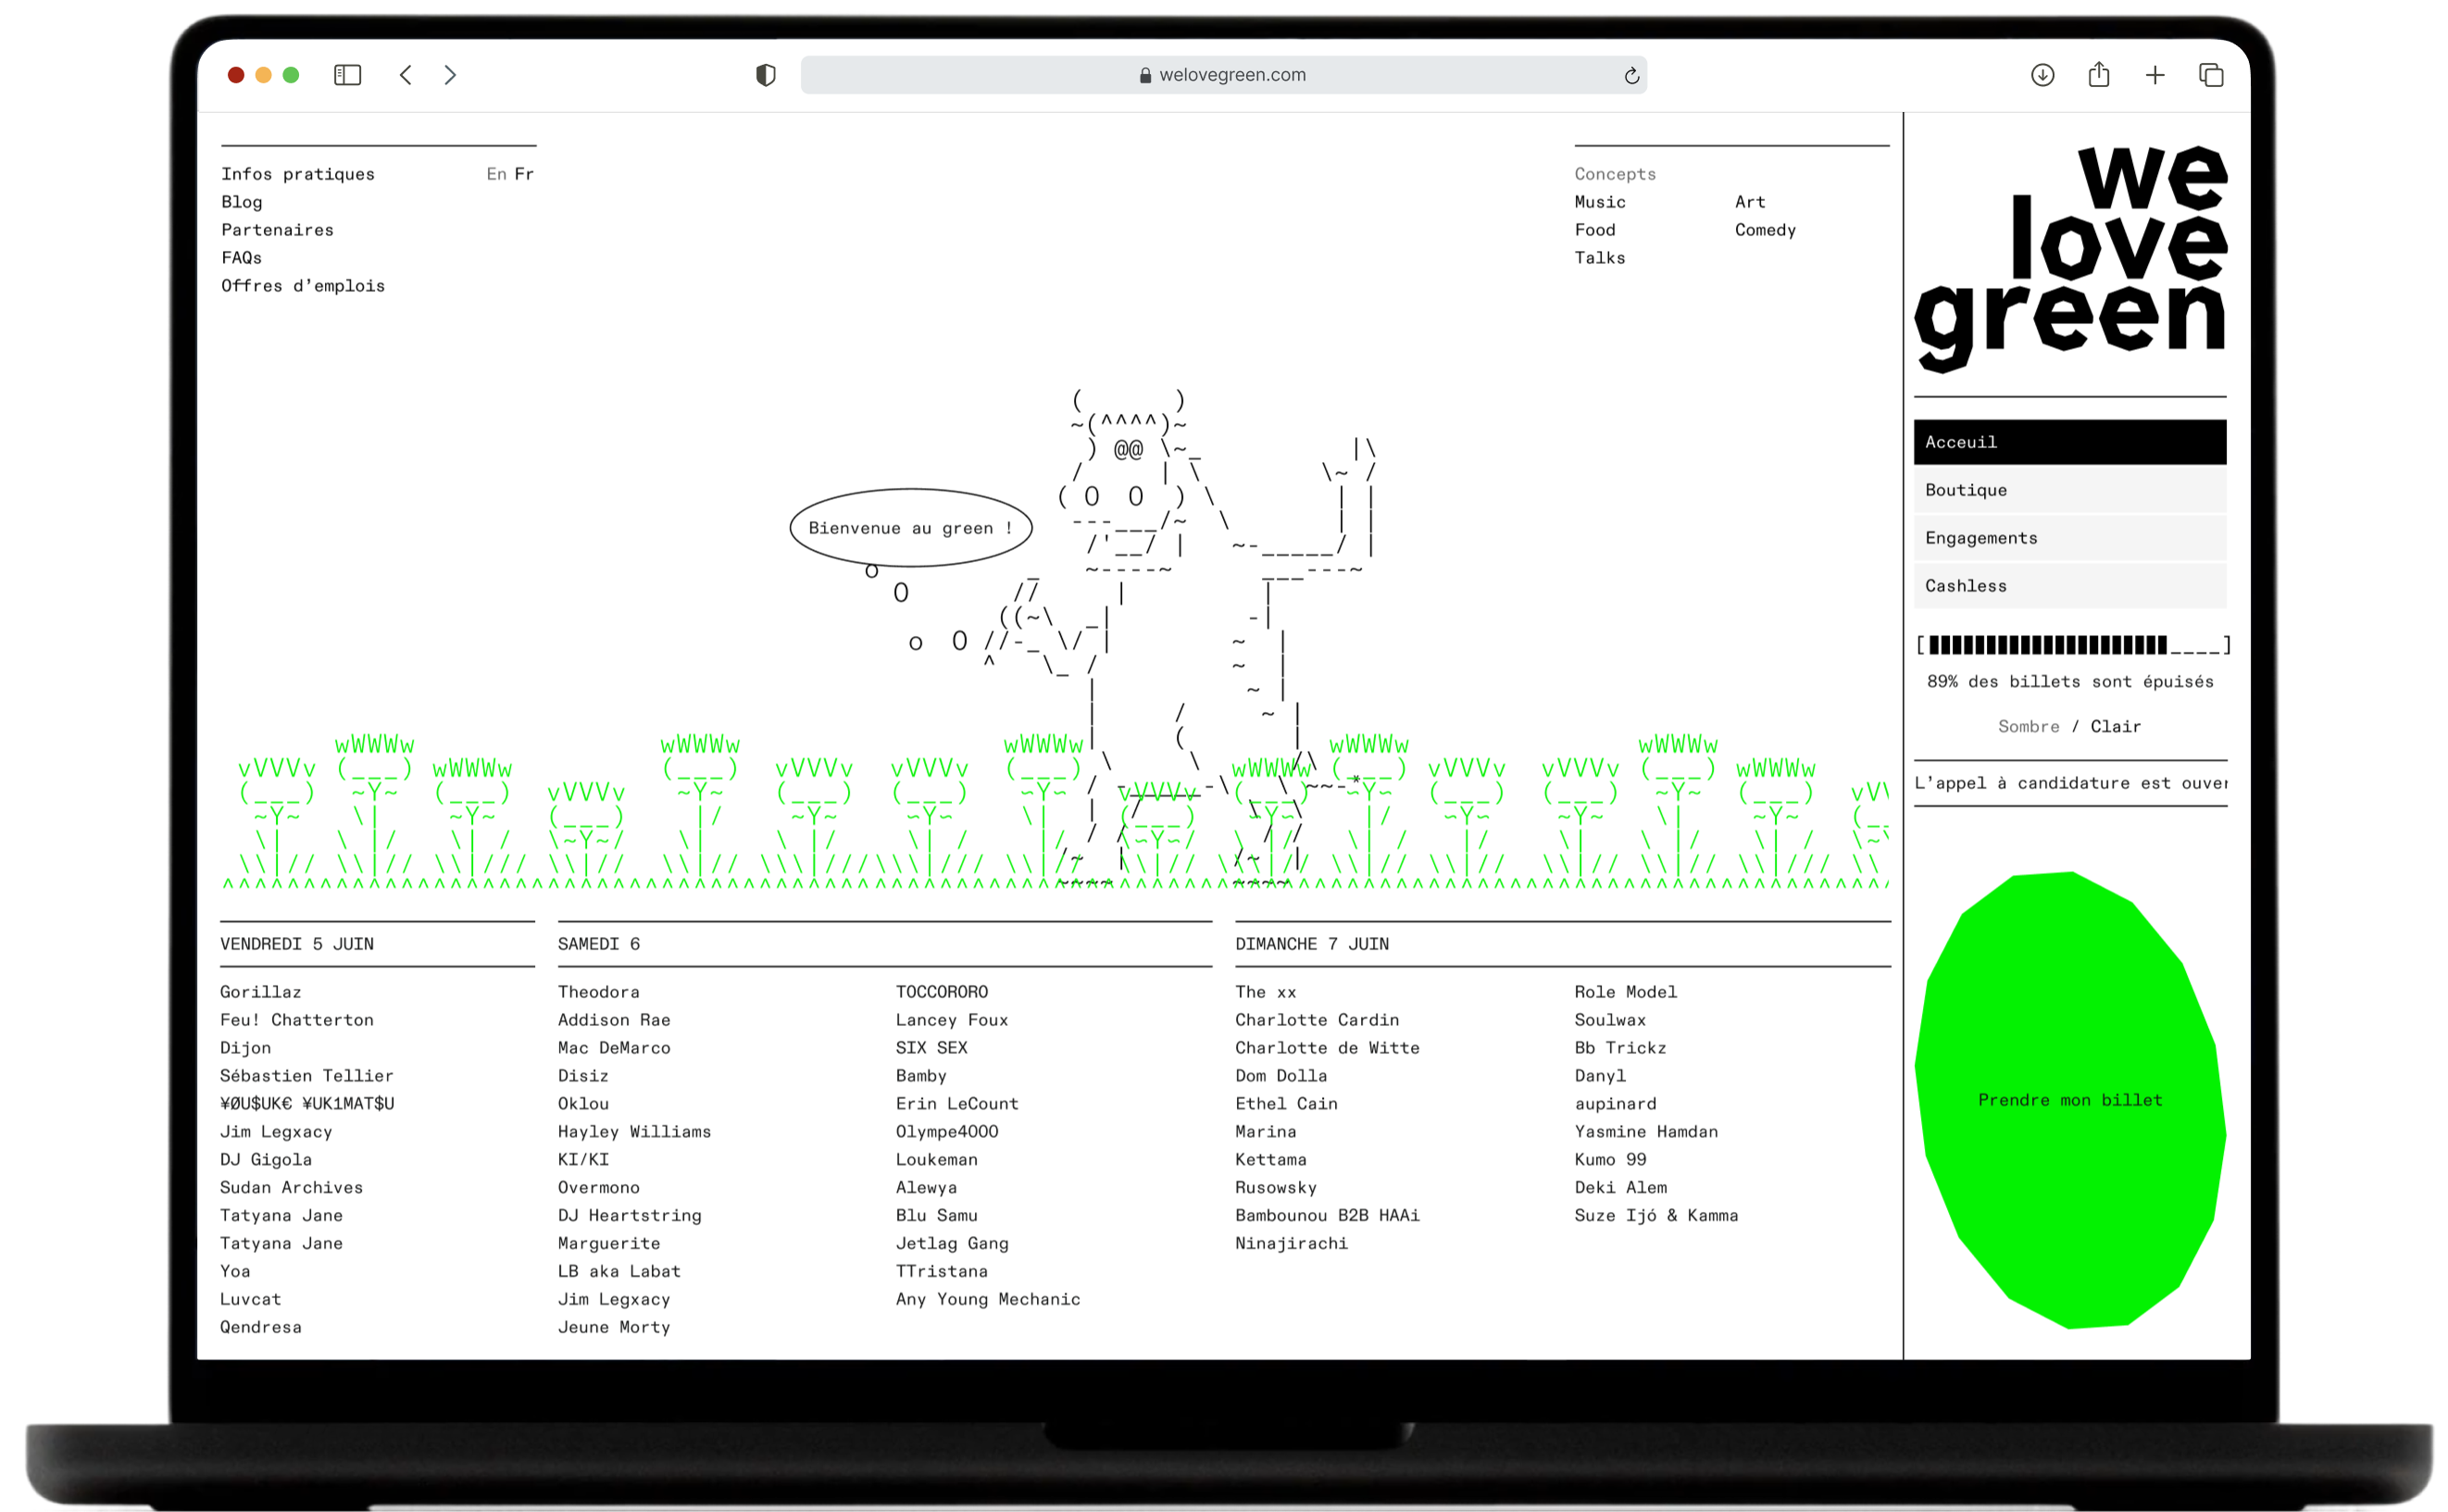This screenshot has height=1512, width=2448.
Task: Open the downloads icon in toolbar
Action: [x=2042, y=75]
